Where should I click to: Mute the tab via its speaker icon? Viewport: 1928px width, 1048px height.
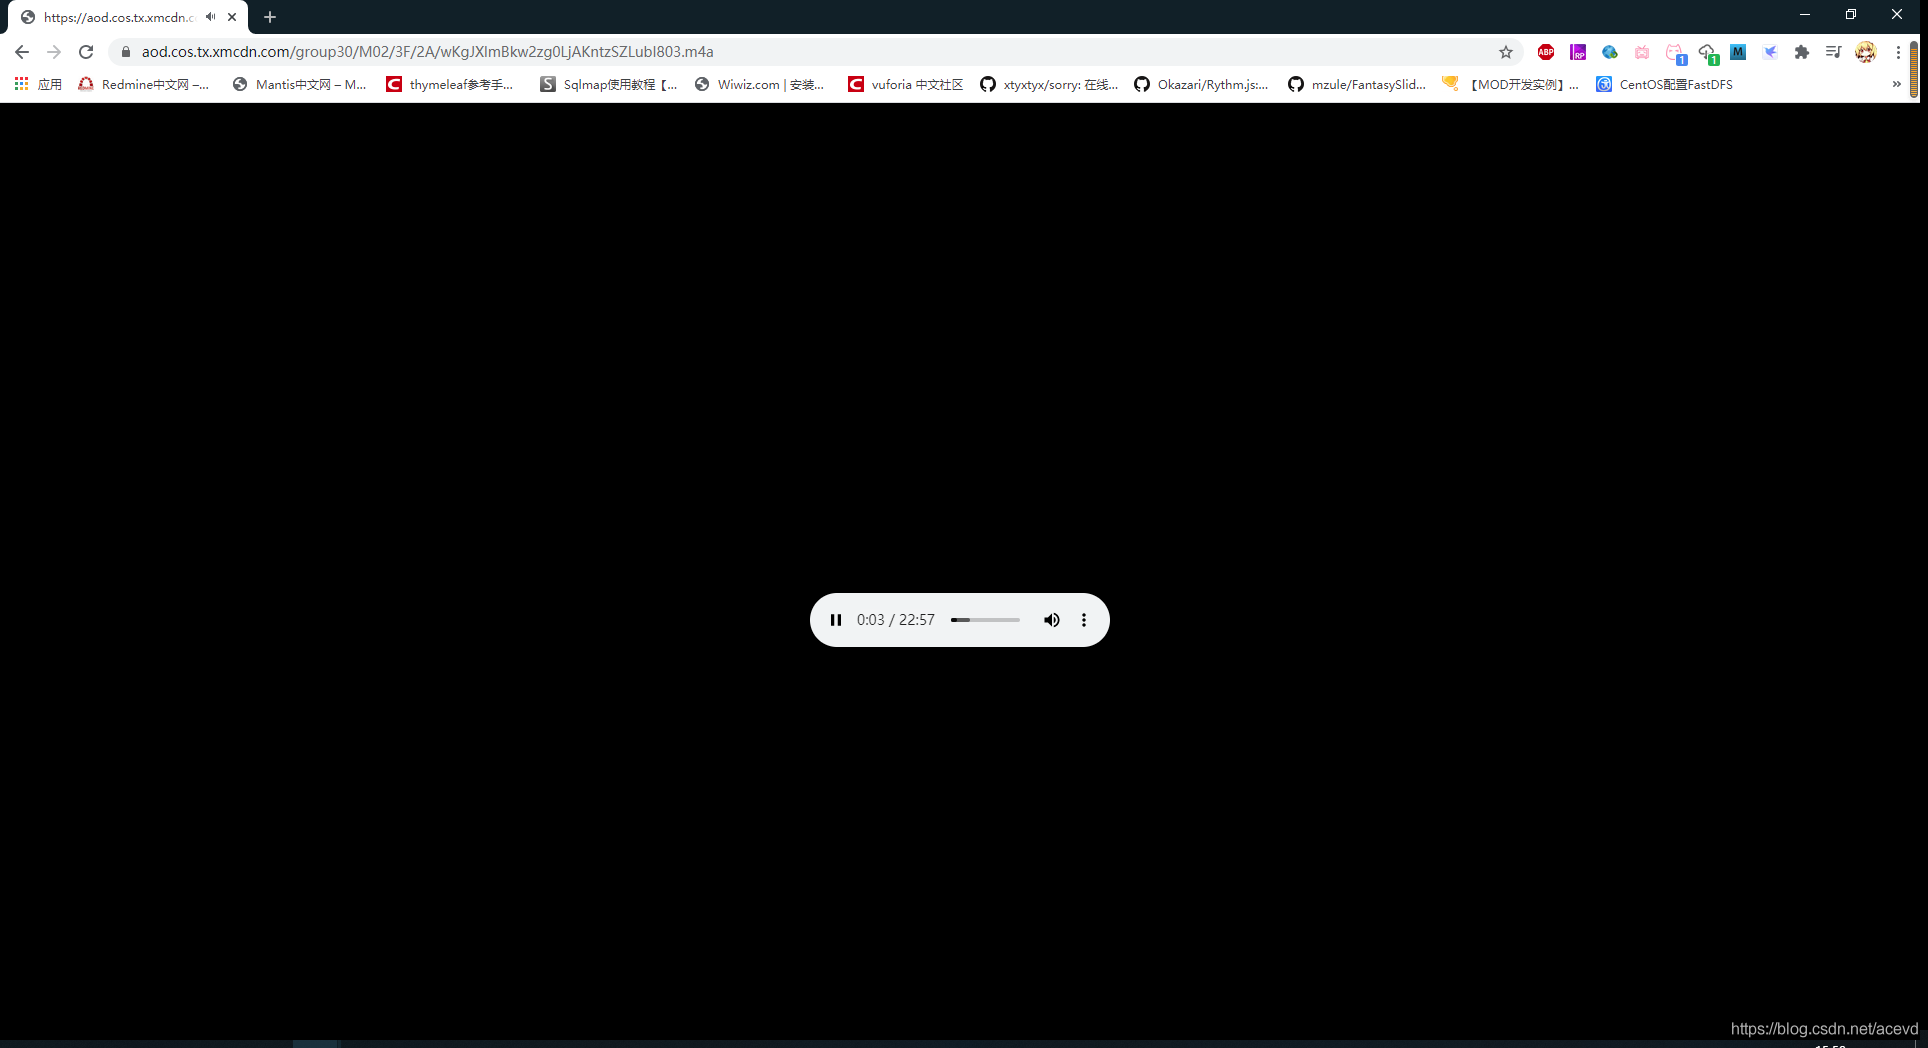click(x=210, y=17)
